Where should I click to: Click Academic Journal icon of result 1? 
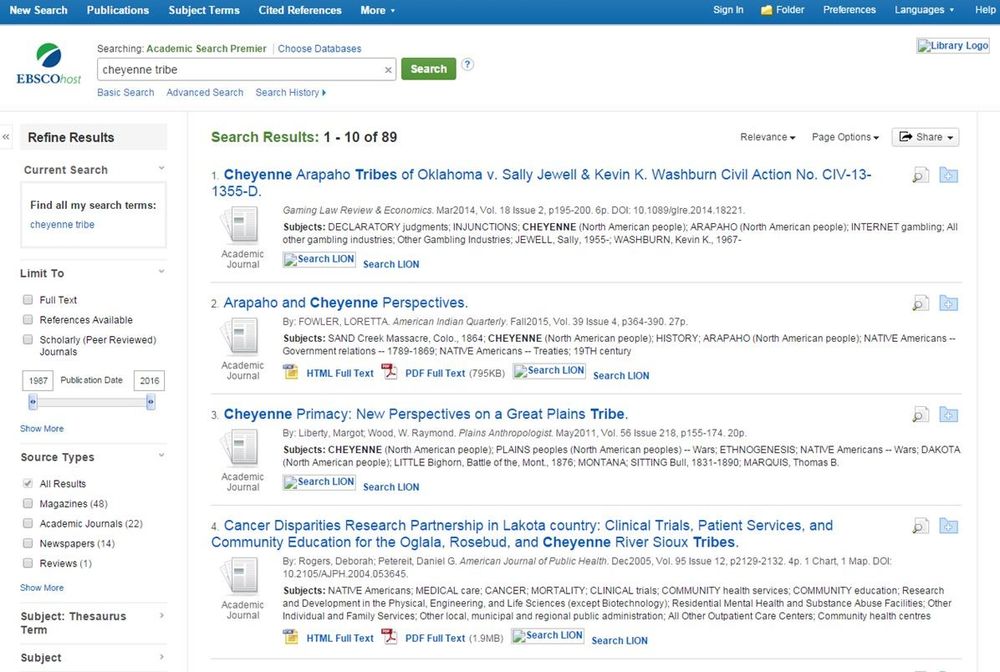click(x=240, y=225)
